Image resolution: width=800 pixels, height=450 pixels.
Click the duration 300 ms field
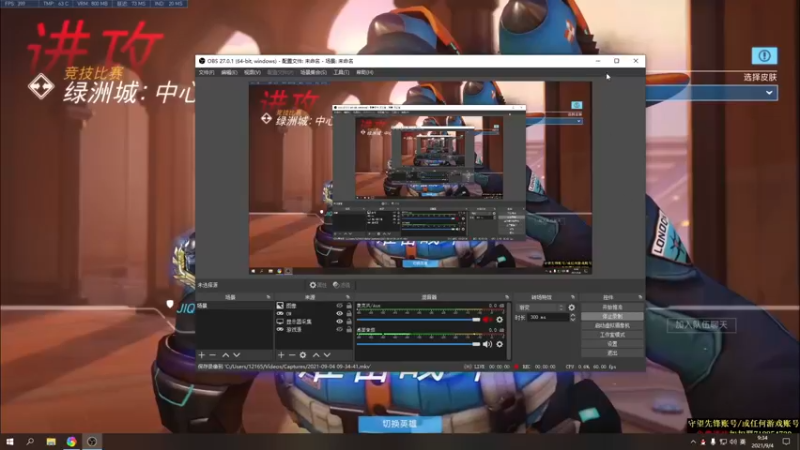pyautogui.click(x=548, y=317)
